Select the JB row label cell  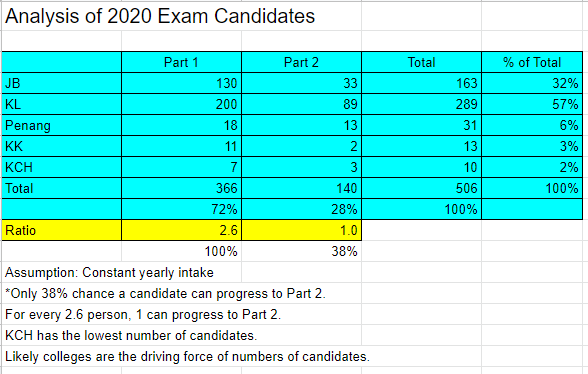(62, 83)
